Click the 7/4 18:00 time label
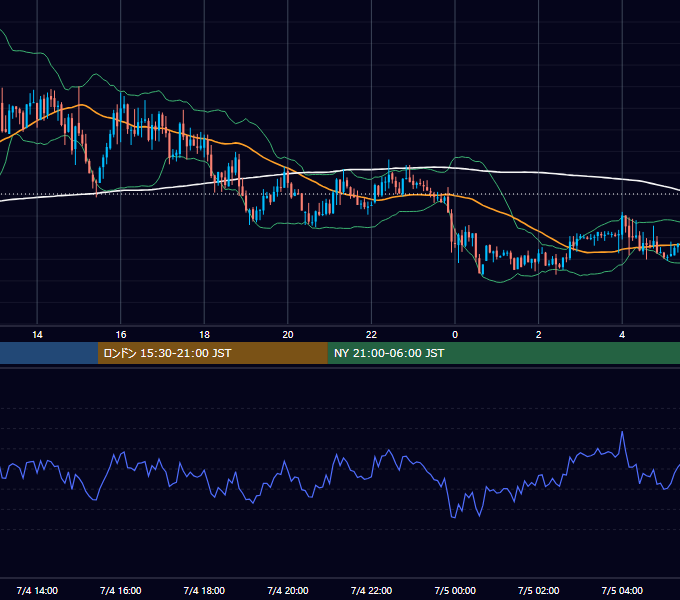The height and width of the screenshot is (600, 680). click(x=204, y=590)
